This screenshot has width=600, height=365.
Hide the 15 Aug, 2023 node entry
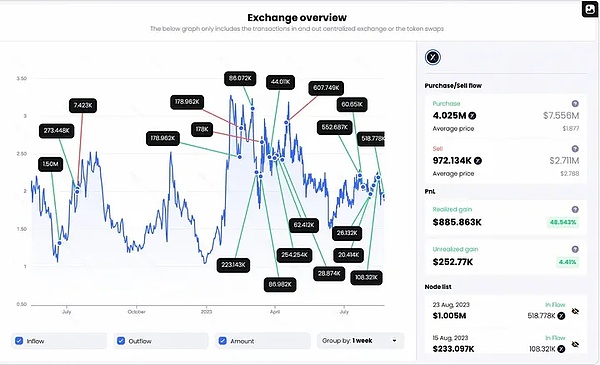coord(575,344)
